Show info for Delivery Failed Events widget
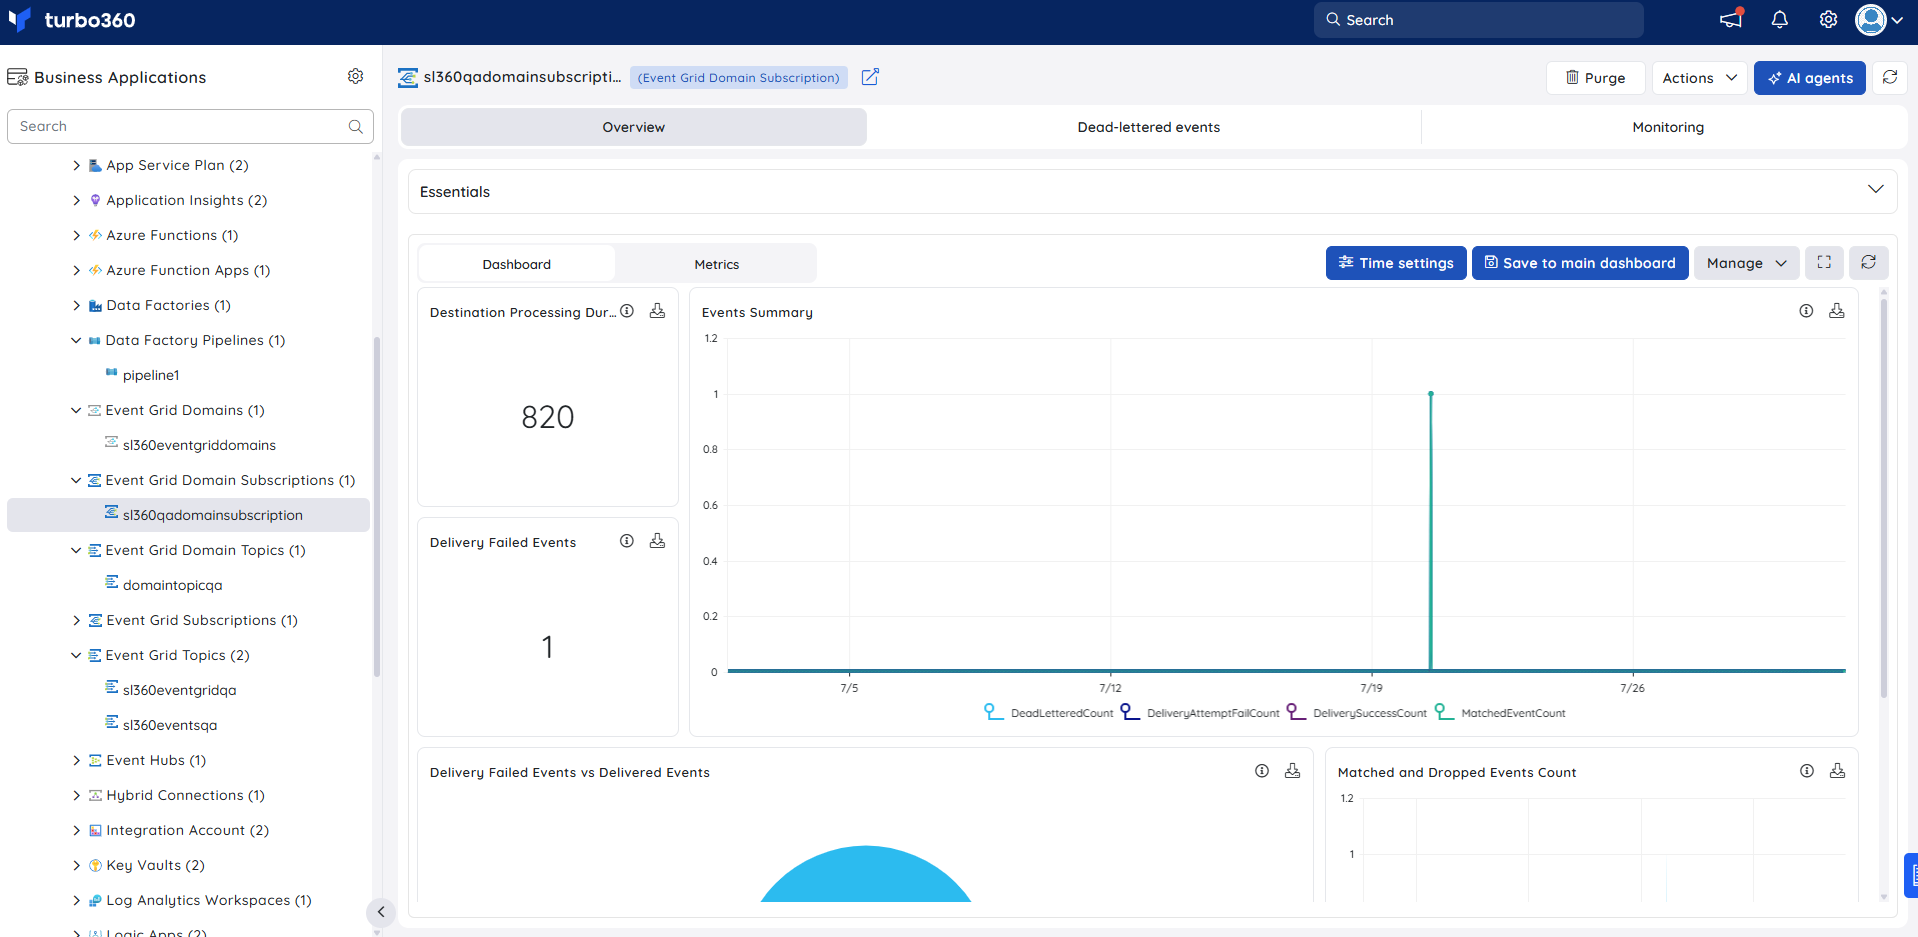 pyautogui.click(x=627, y=541)
